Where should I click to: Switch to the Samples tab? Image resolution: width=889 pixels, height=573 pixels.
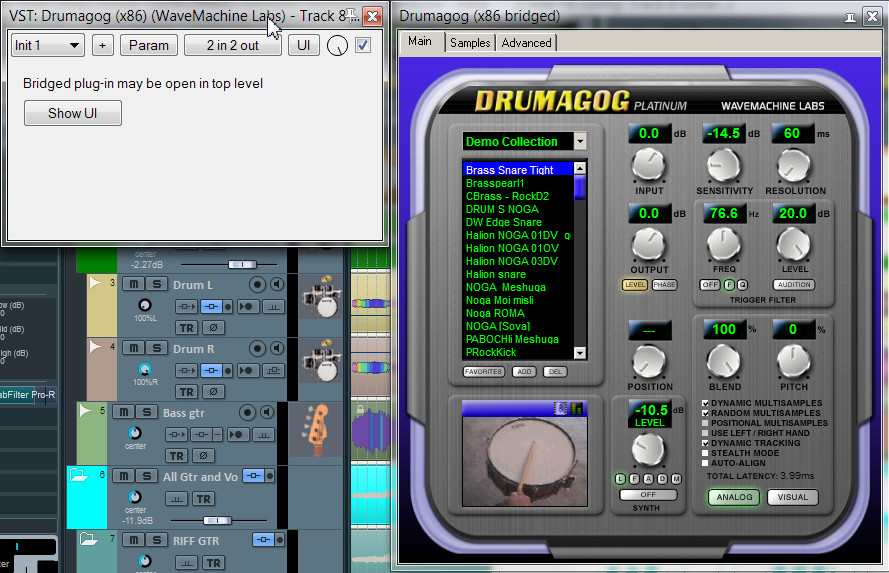point(470,43)
